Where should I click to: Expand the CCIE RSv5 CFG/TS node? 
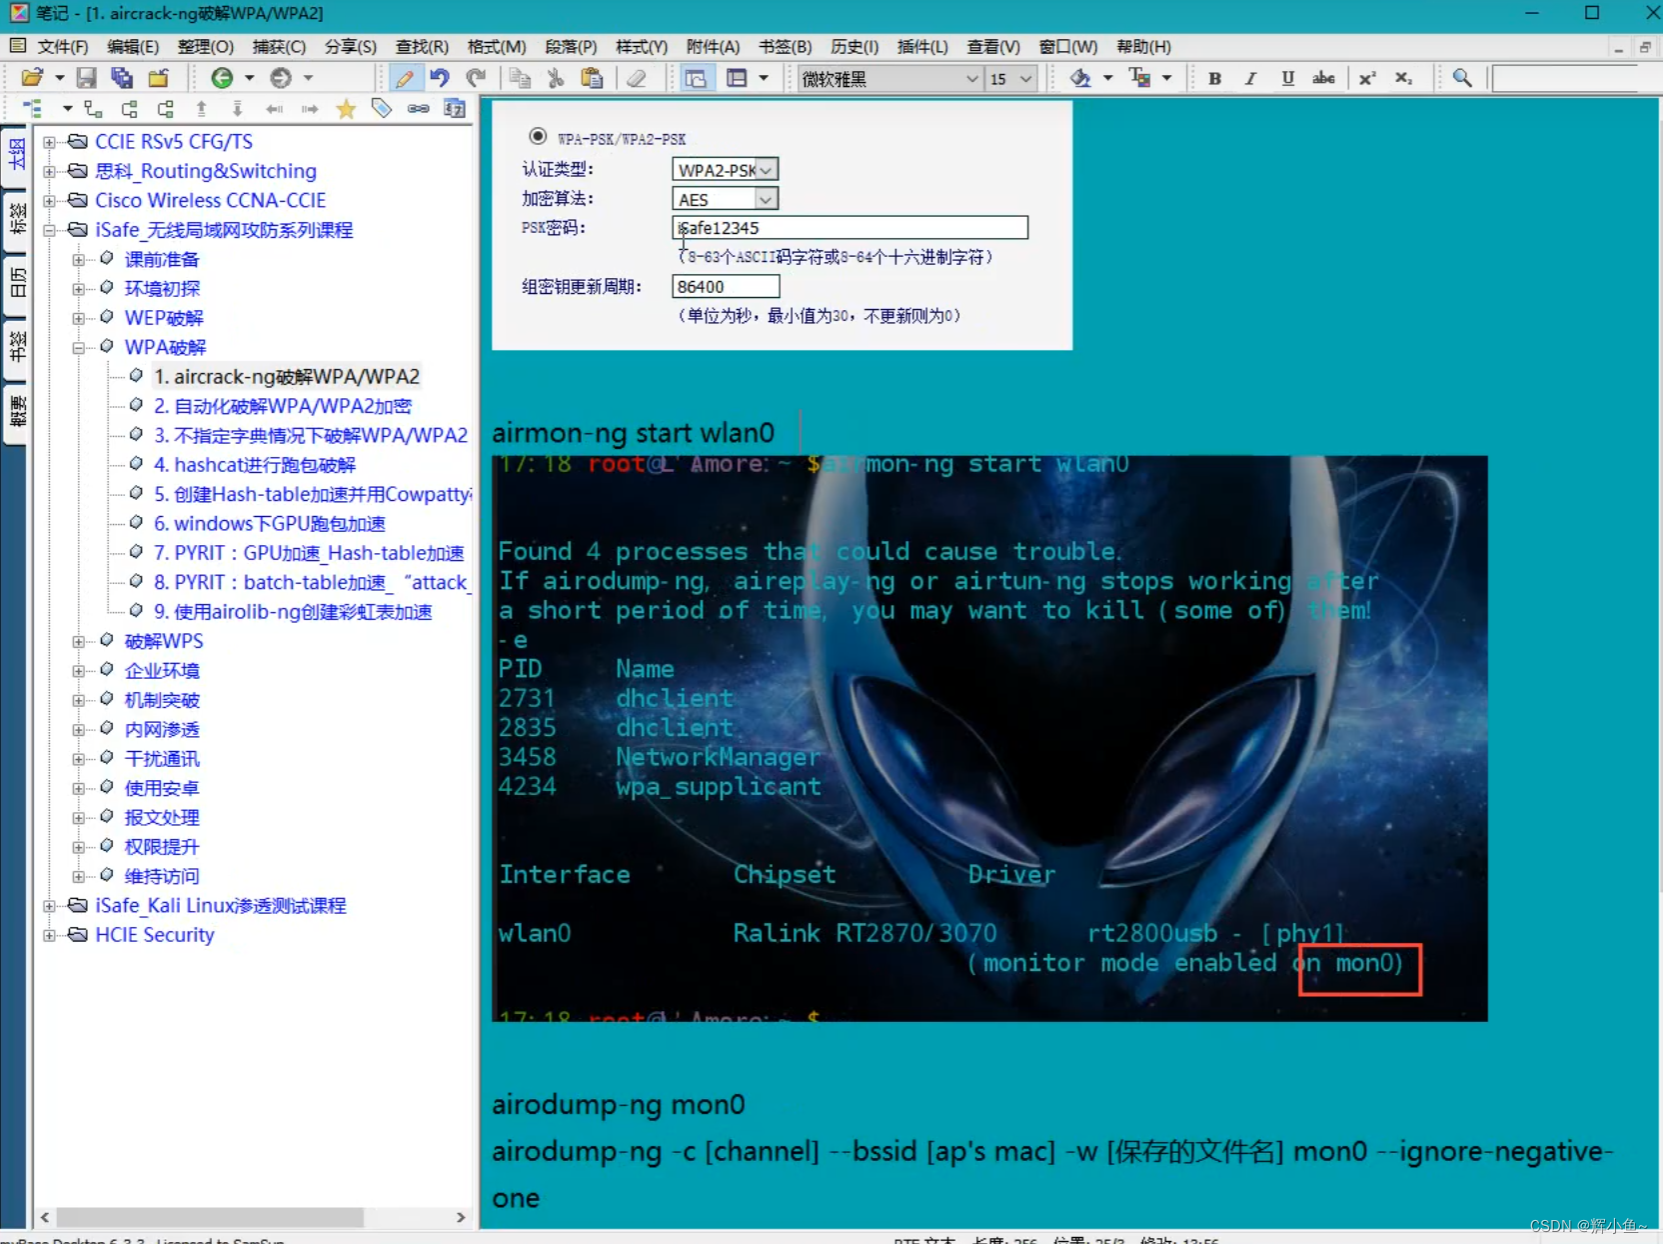click(x=49, y=142)
